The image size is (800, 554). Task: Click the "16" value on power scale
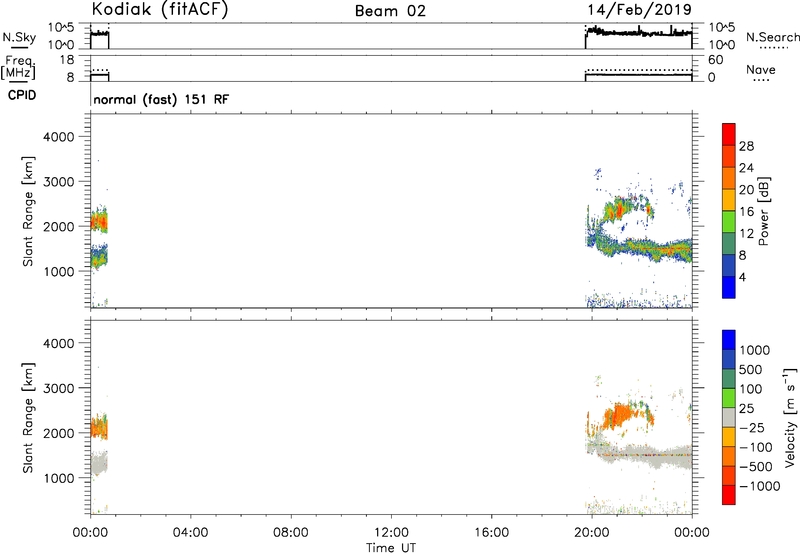pyautogui.click(x=746, y=212)
